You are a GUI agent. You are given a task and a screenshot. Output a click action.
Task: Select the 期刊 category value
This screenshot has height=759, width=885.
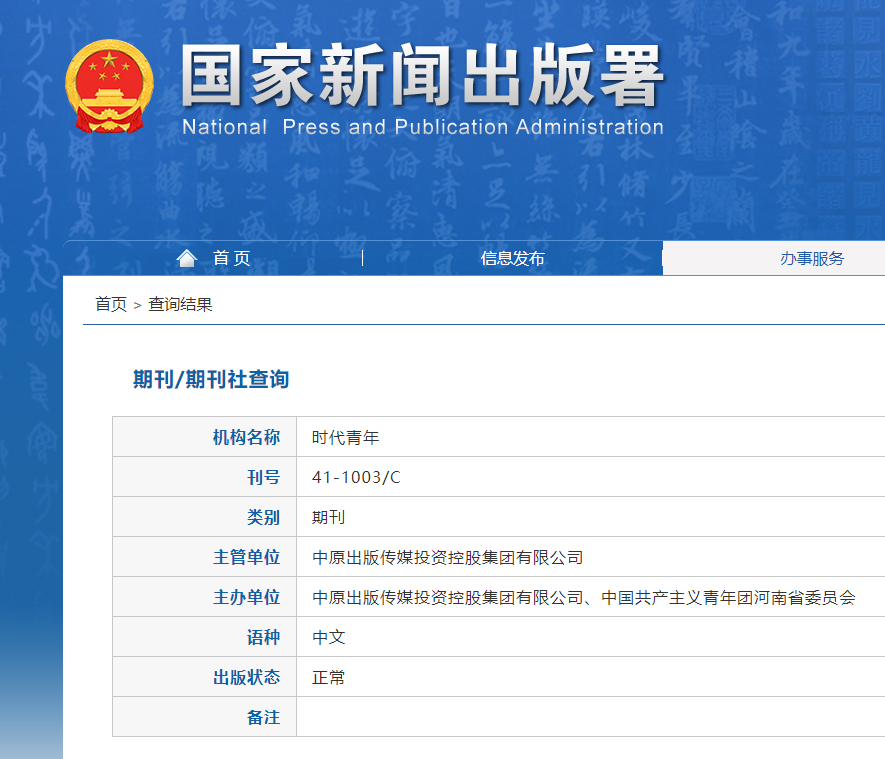[328, 517]
